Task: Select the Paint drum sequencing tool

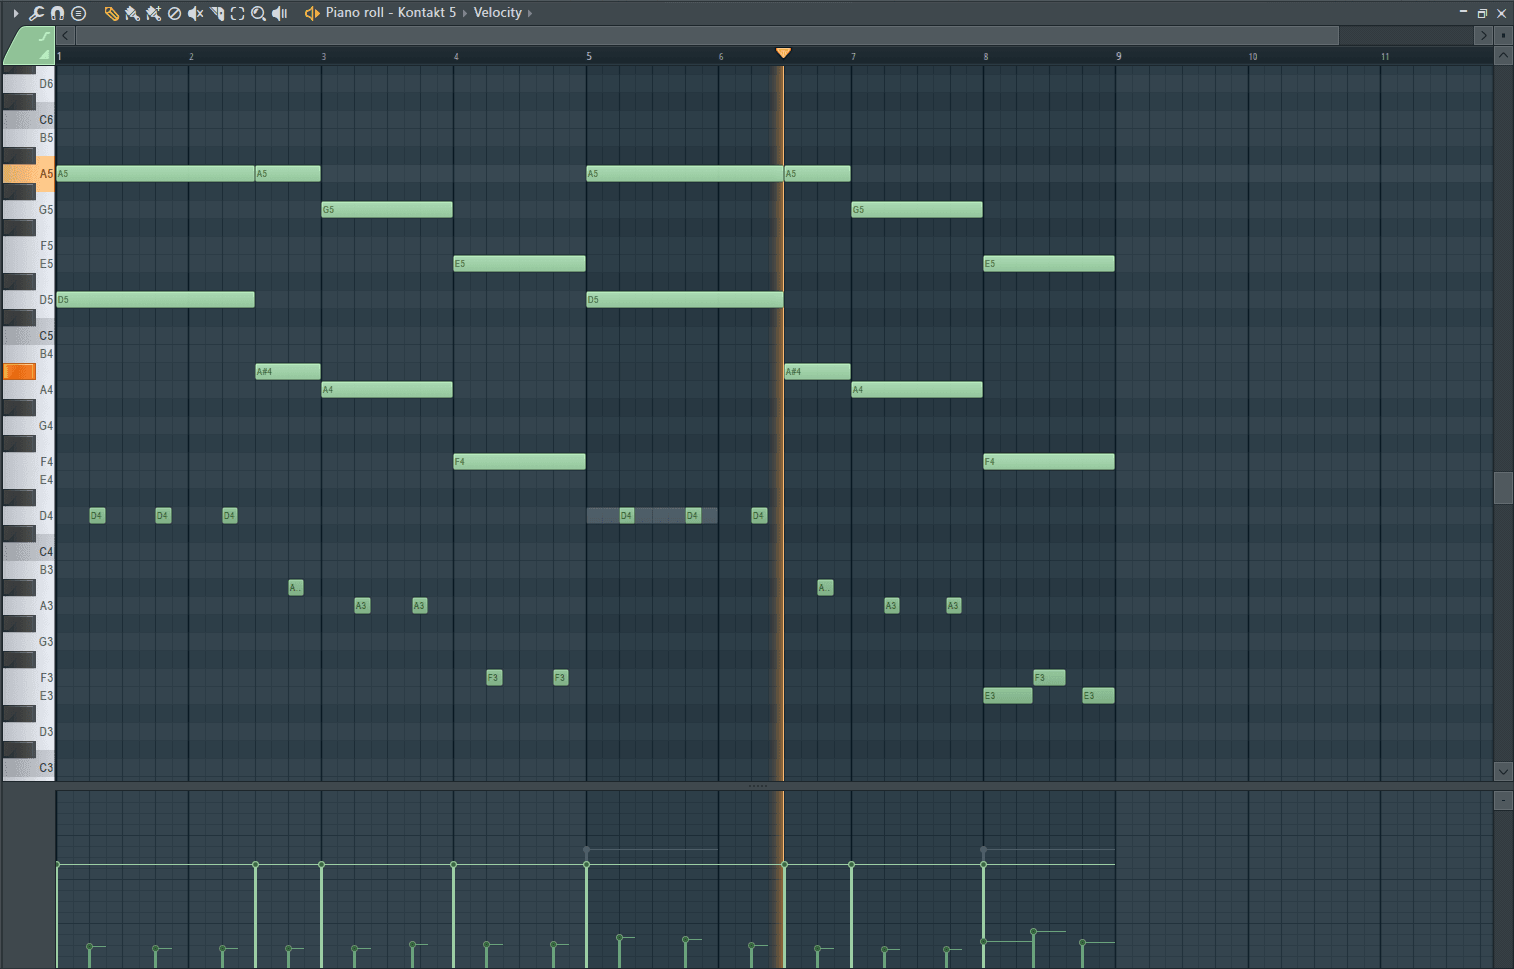Action: click(153, 13)
